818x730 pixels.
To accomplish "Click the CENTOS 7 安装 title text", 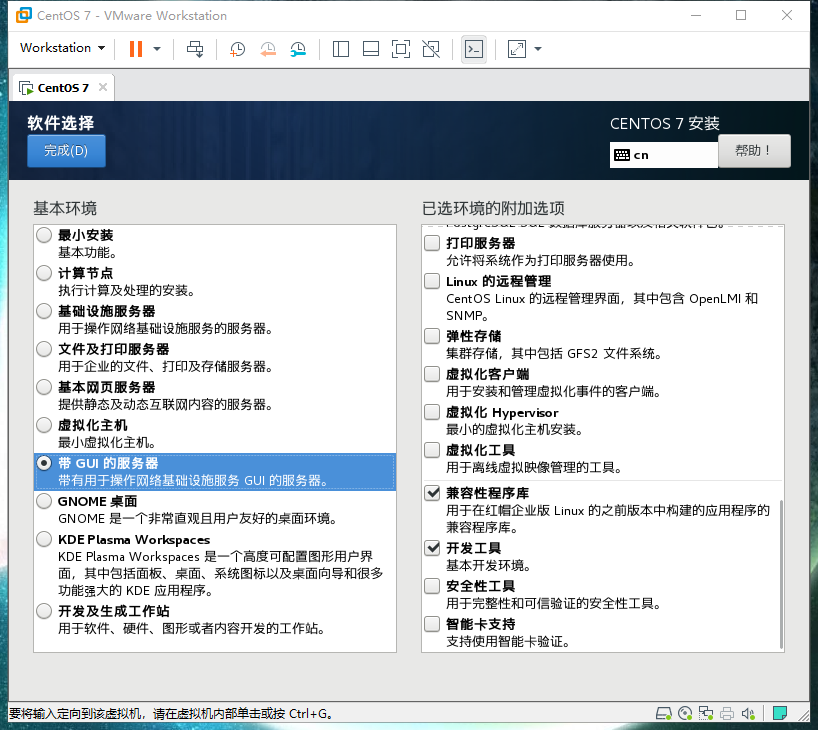I will [665, 124].
